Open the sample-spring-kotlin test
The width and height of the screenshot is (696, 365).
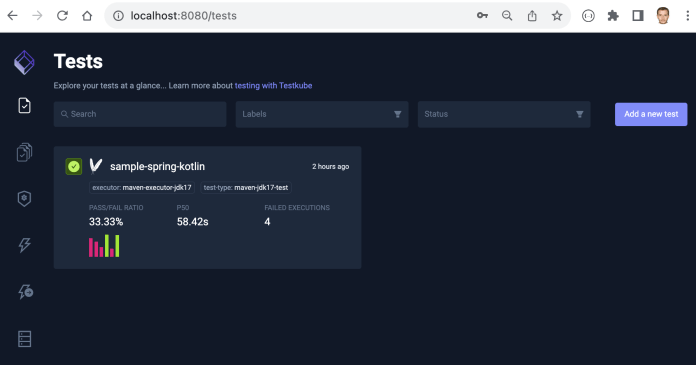158,167
